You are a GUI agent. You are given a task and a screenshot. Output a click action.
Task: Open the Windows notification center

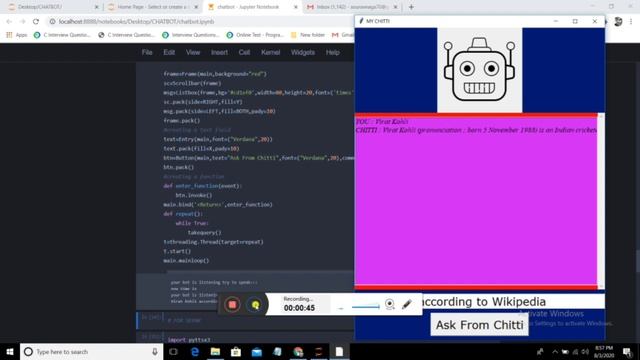[x=627, y=351]
